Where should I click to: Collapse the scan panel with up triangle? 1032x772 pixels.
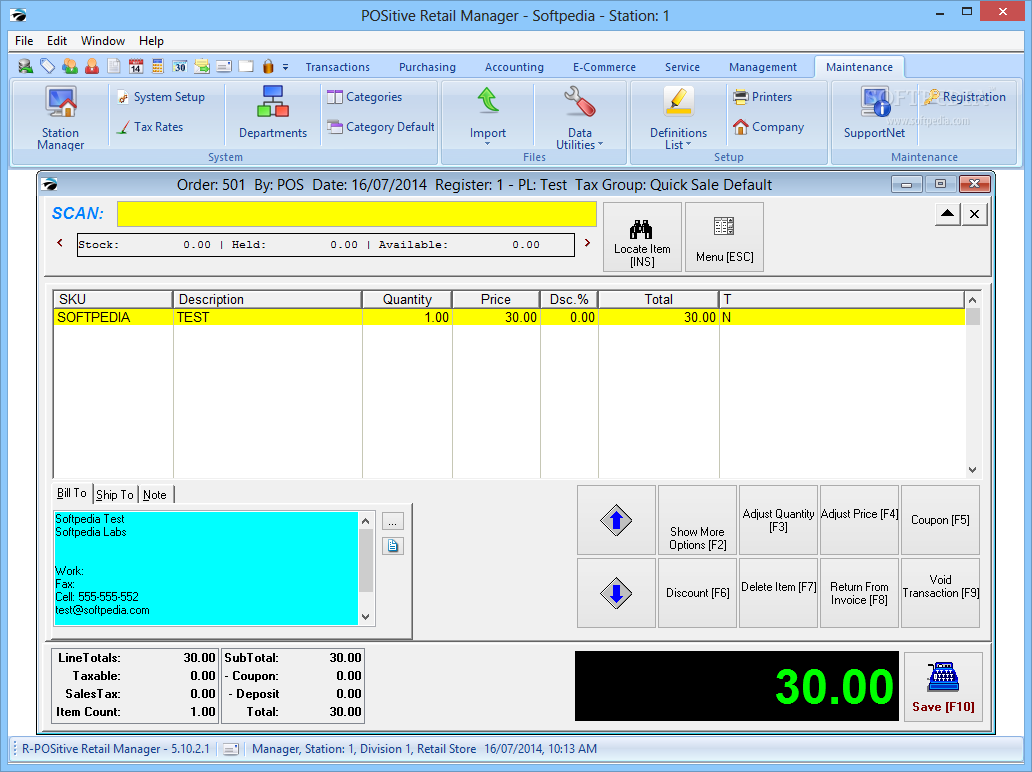(947, 214)
